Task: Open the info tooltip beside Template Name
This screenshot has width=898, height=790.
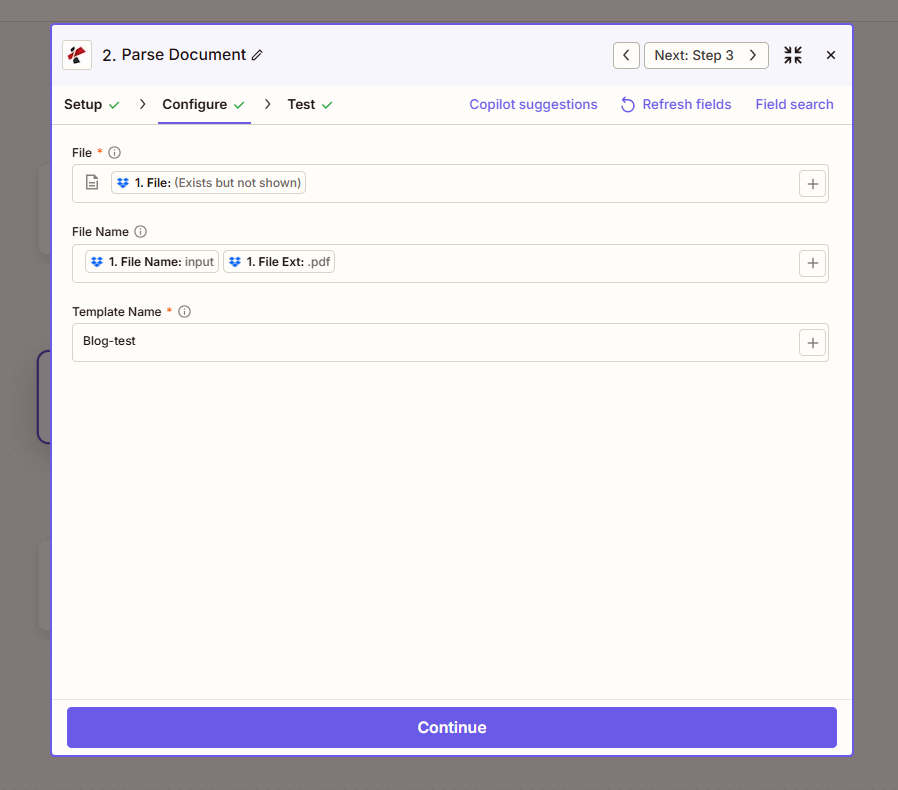Action: (184, 311)
